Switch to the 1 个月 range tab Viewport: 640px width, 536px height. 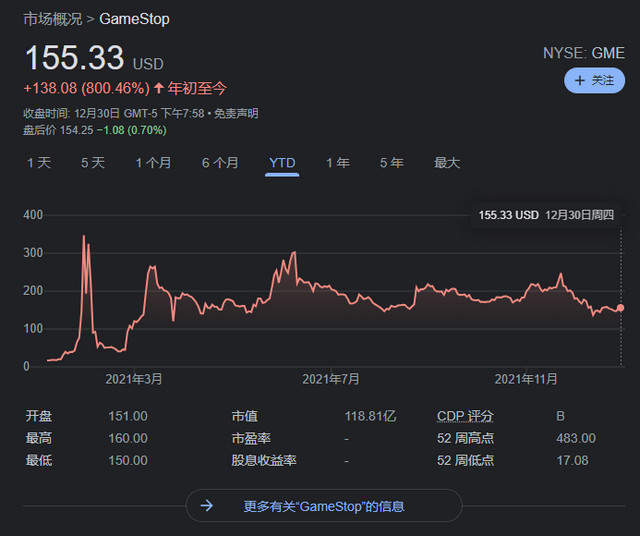[153, 163]
